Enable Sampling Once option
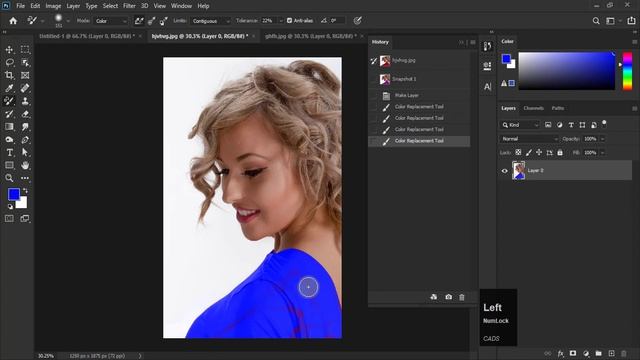640x360 pixels. pos(151,21)
